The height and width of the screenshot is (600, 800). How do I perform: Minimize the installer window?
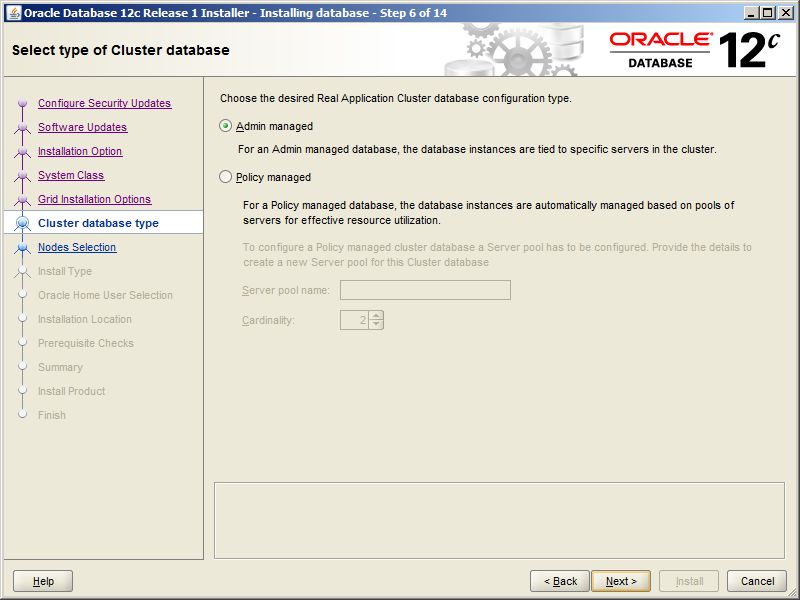click(x=751, y=13)
